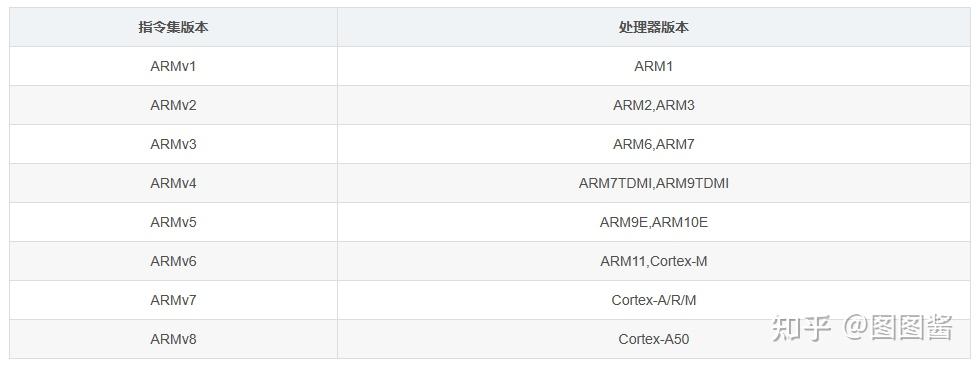Select the ARMv5 cell
Viewport: 978px width, 367px height.
click(173, 222)
